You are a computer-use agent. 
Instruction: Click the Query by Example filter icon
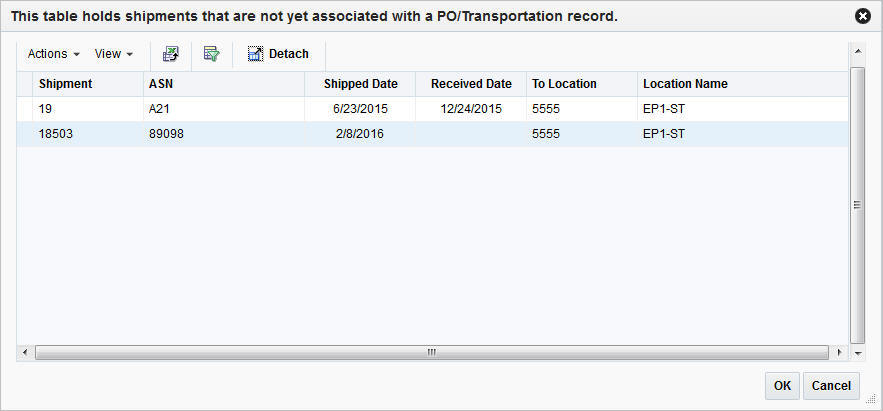(211, 54)
